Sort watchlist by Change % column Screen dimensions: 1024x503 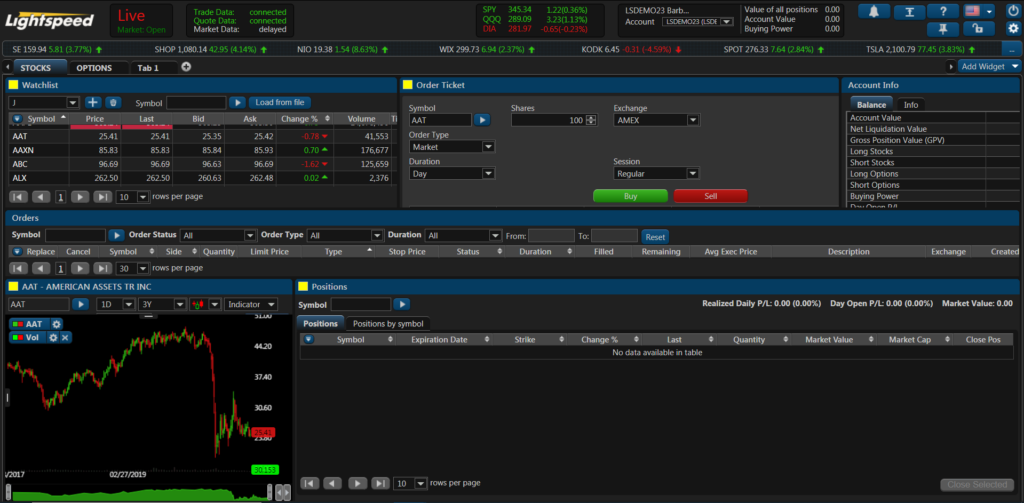304,119
